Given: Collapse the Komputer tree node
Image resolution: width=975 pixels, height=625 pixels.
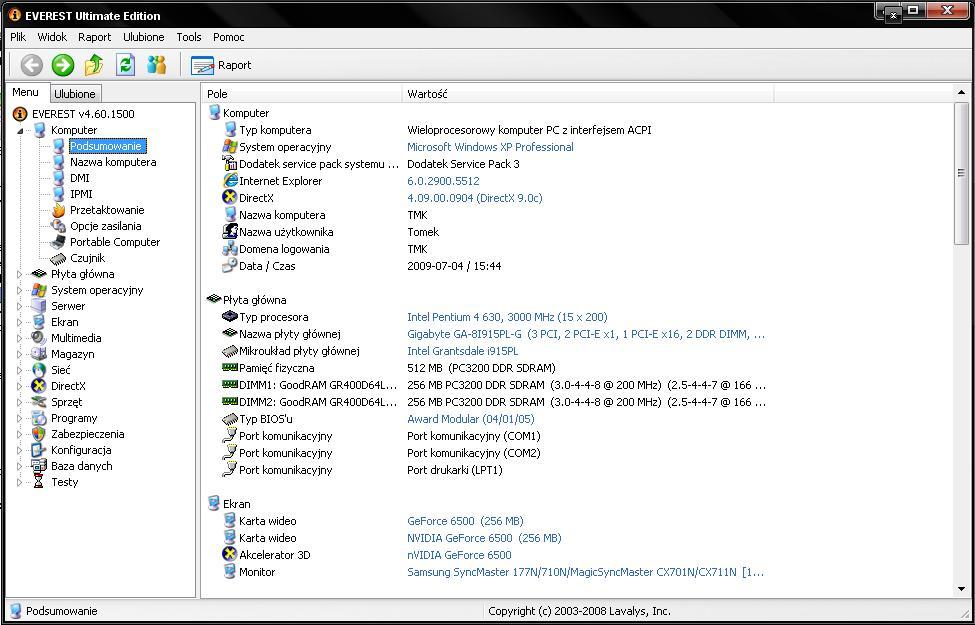Looking at the screenshot, I should [19, 131].
